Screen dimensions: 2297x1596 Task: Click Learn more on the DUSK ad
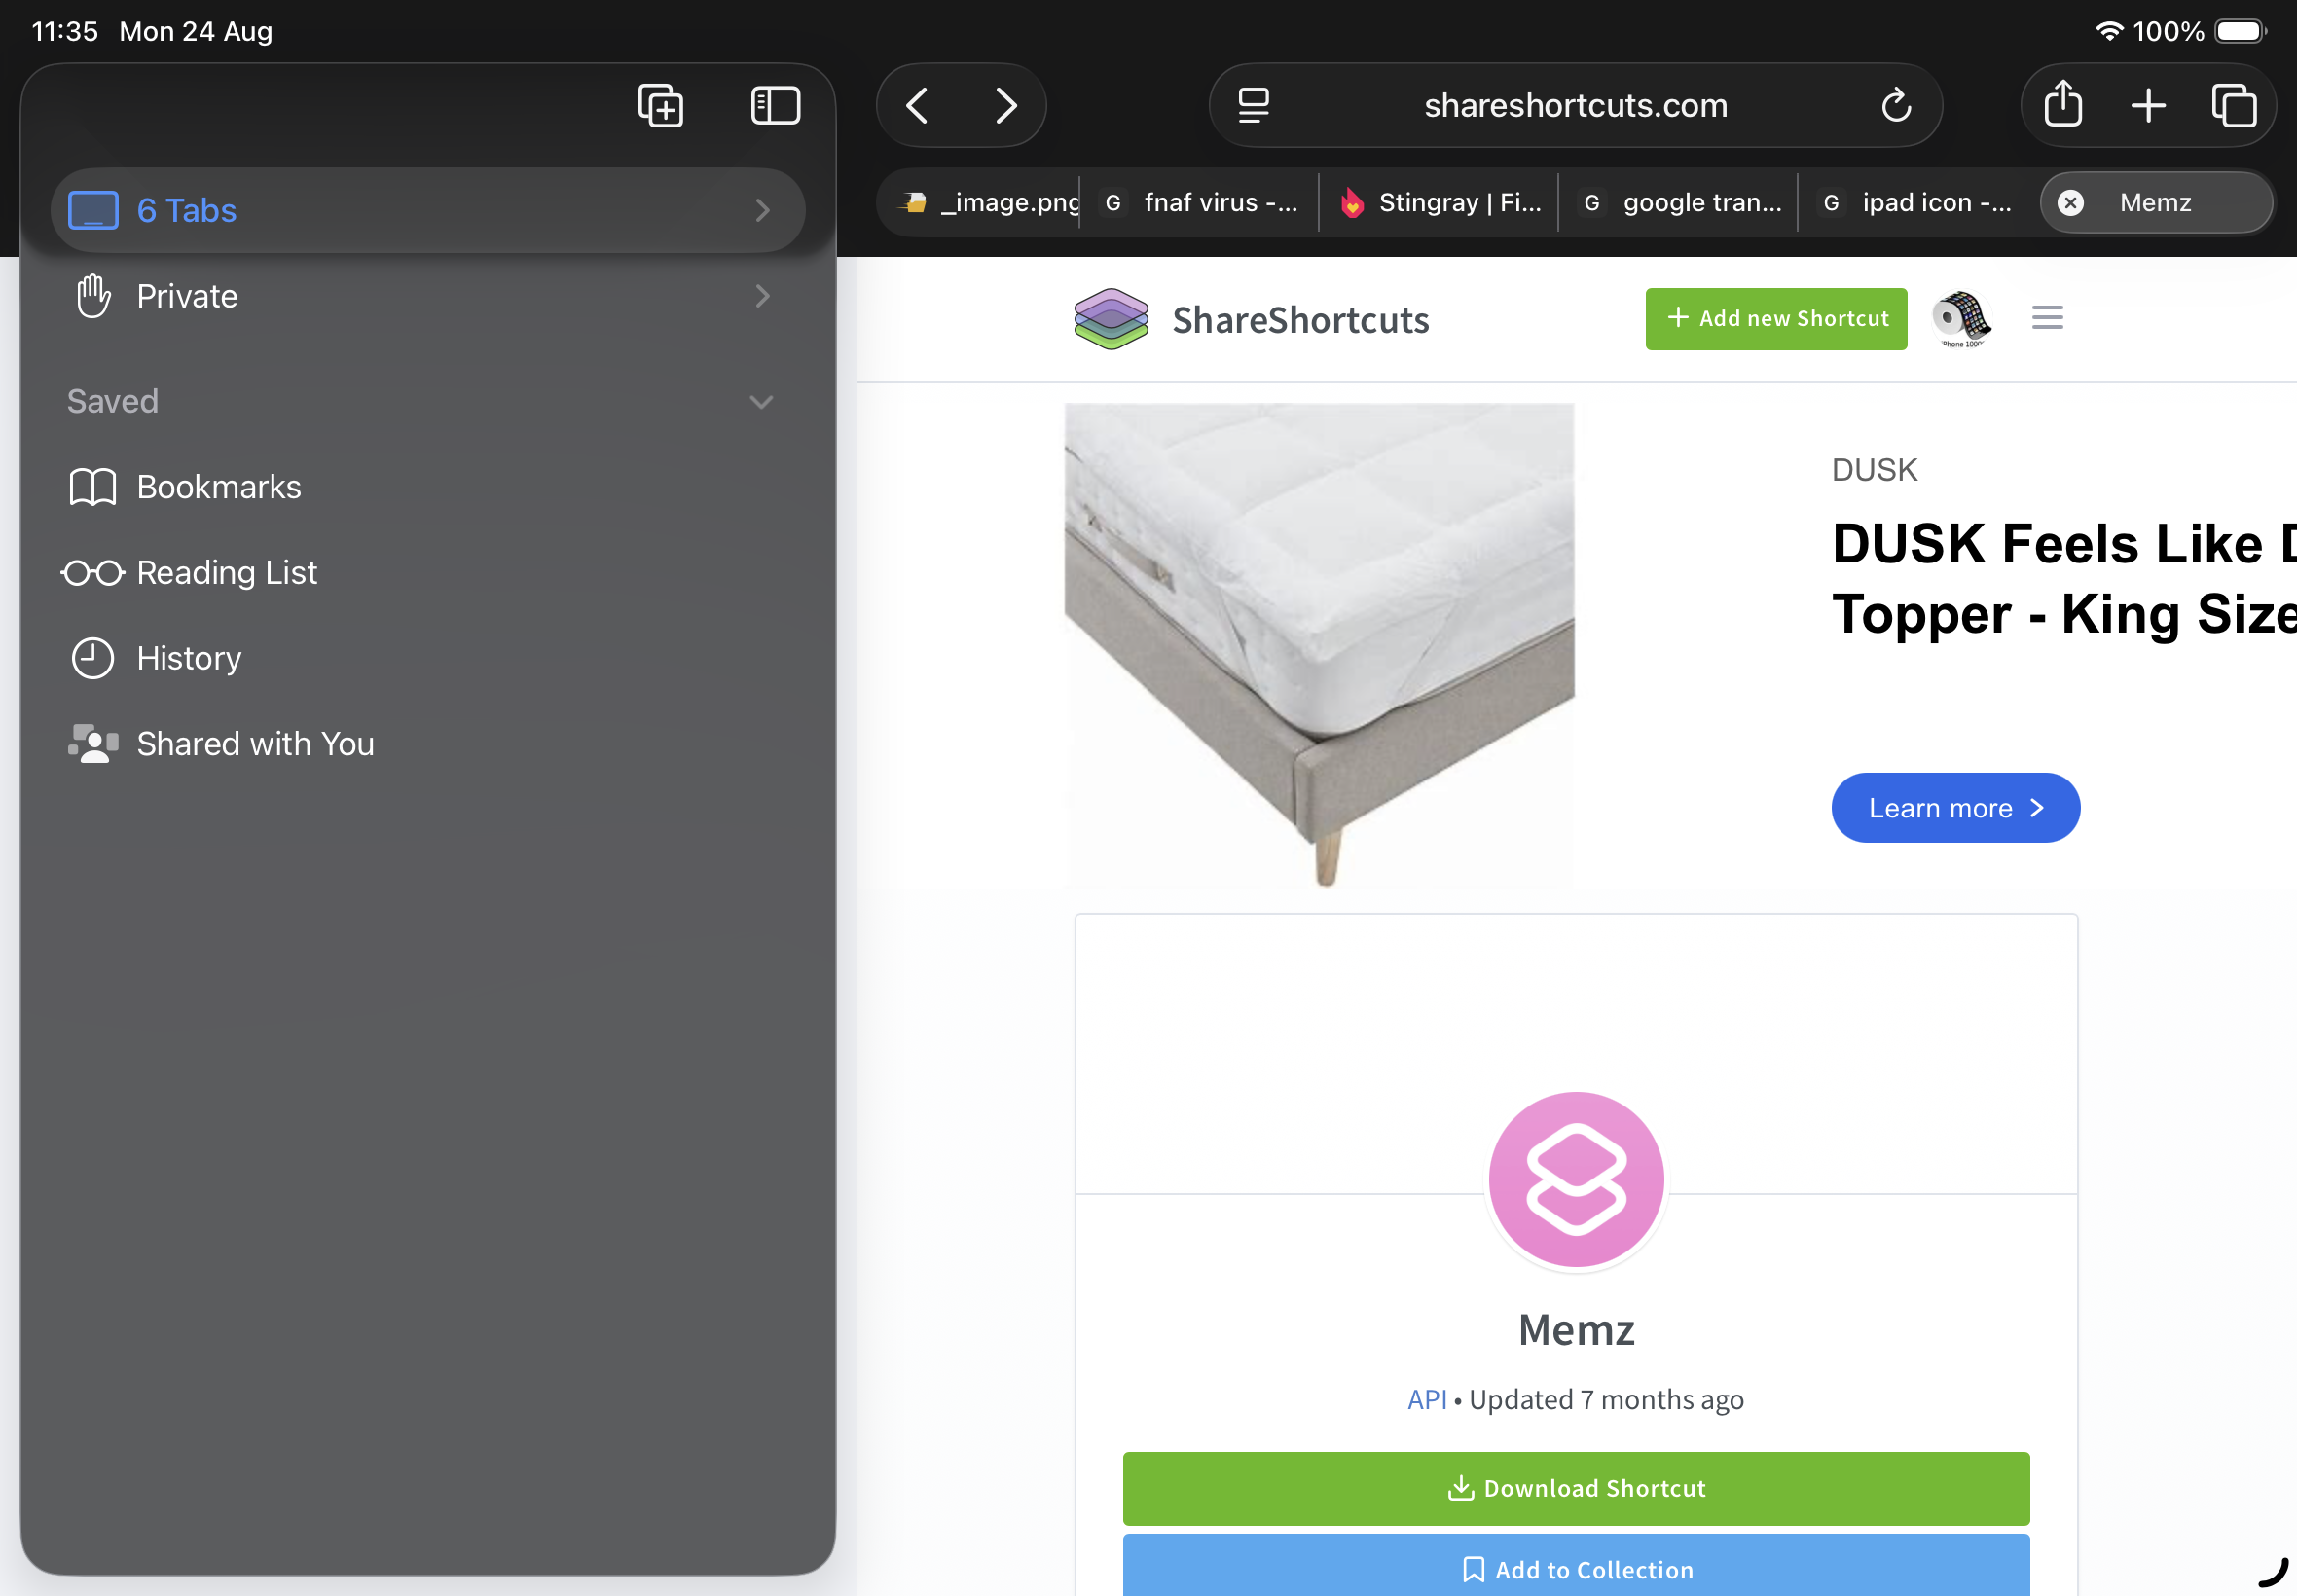[x=1955, y=808]
